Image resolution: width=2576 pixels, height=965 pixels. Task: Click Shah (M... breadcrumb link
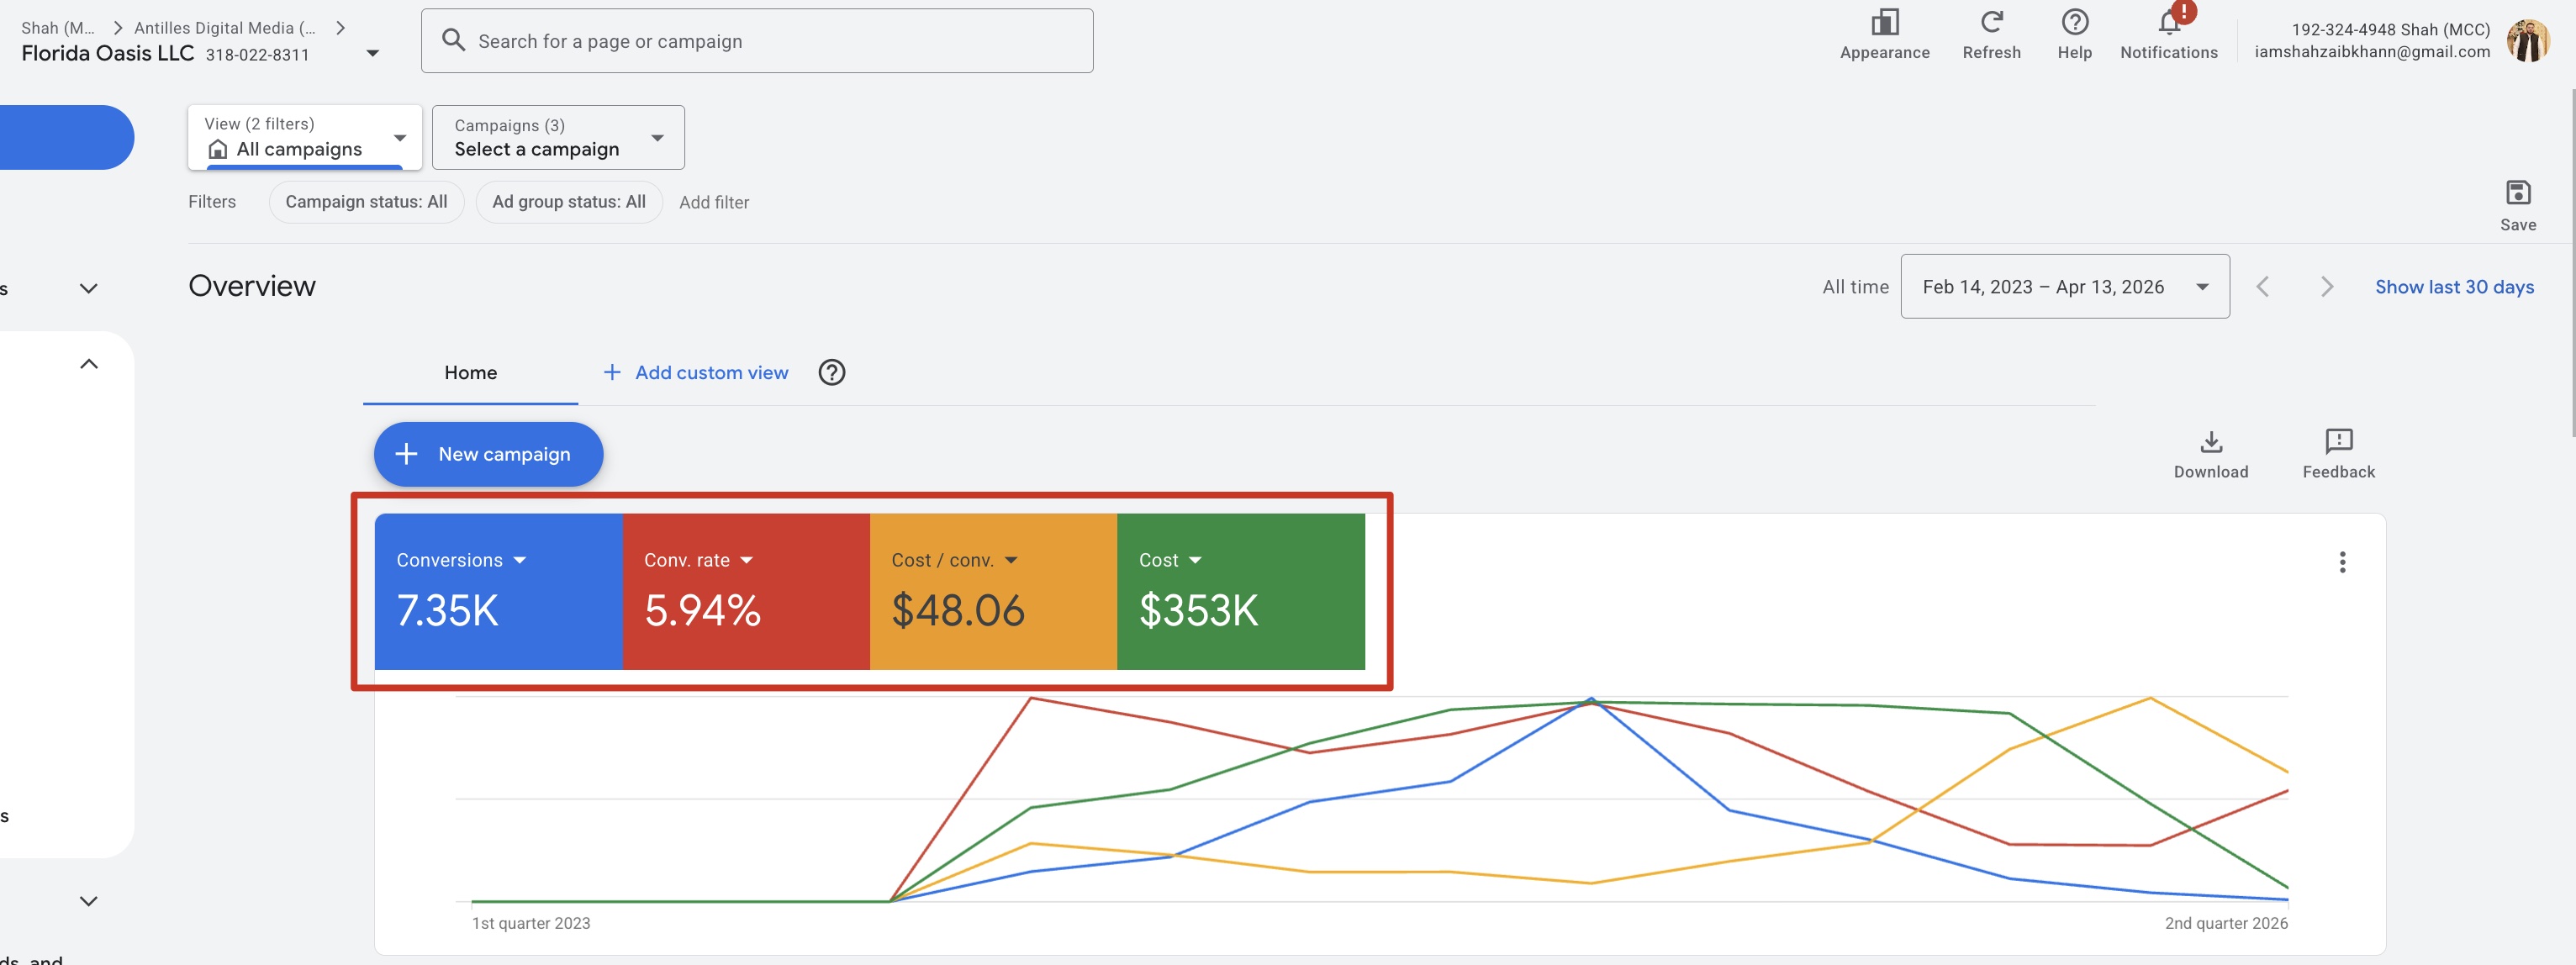coord(58,28)
